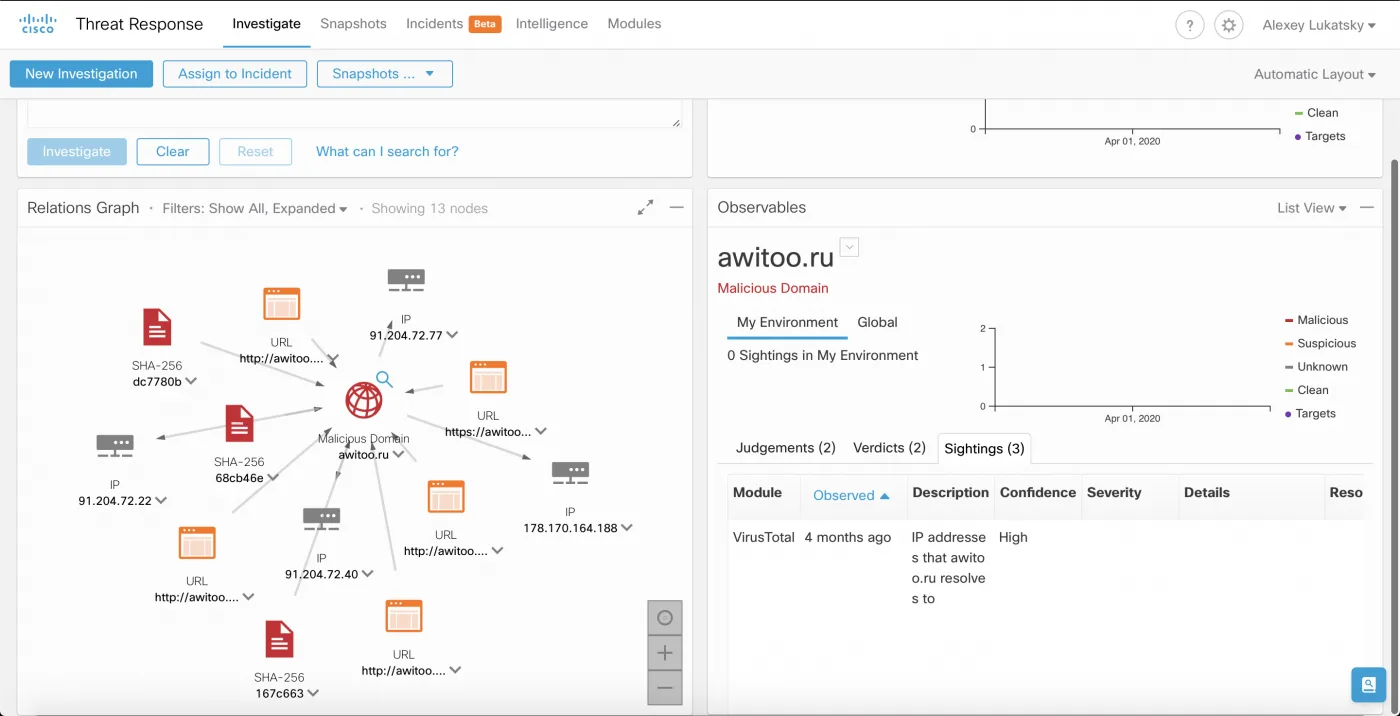
Task: Click the Investigate button
Action: tap(77, 152)
